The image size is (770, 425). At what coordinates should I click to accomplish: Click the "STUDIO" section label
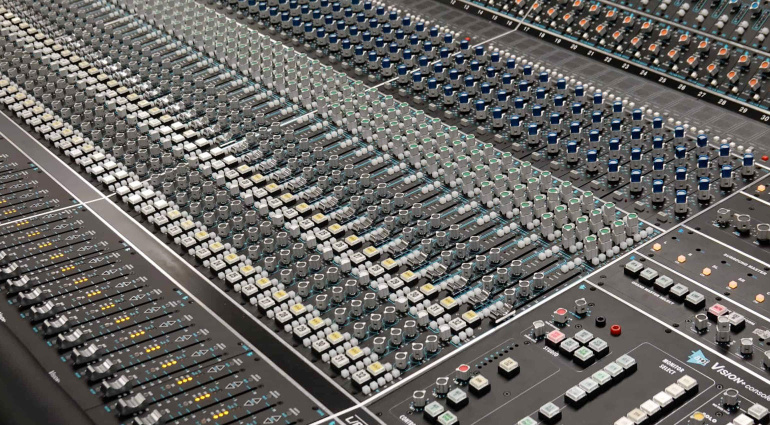552,351
